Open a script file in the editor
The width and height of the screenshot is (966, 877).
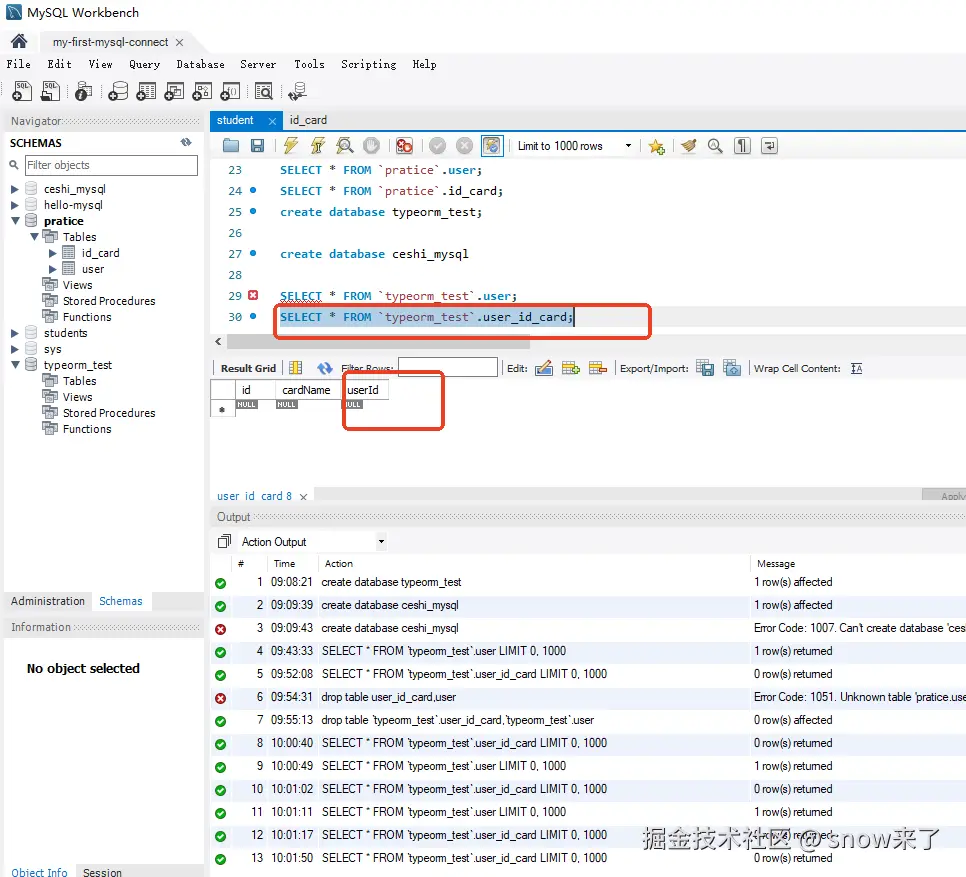pos(231,146)
